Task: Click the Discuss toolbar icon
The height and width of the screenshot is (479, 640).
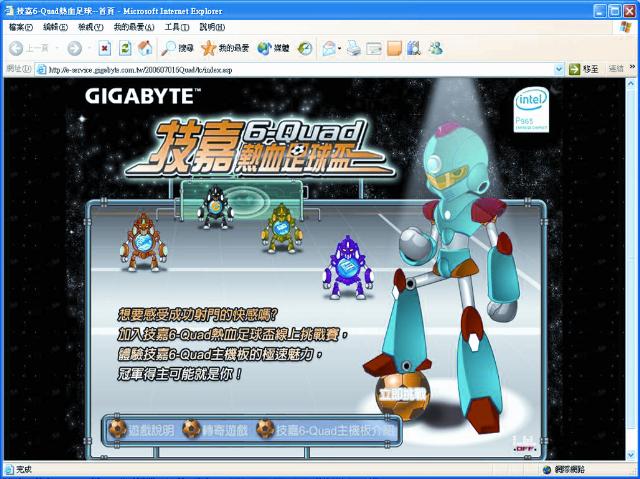Action: coord(394,49)
